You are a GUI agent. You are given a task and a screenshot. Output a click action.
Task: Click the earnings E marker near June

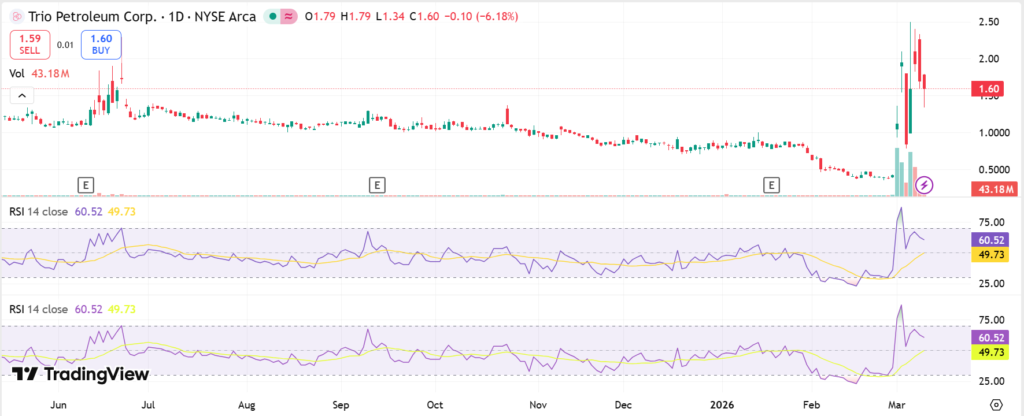(x=87, y=185)
